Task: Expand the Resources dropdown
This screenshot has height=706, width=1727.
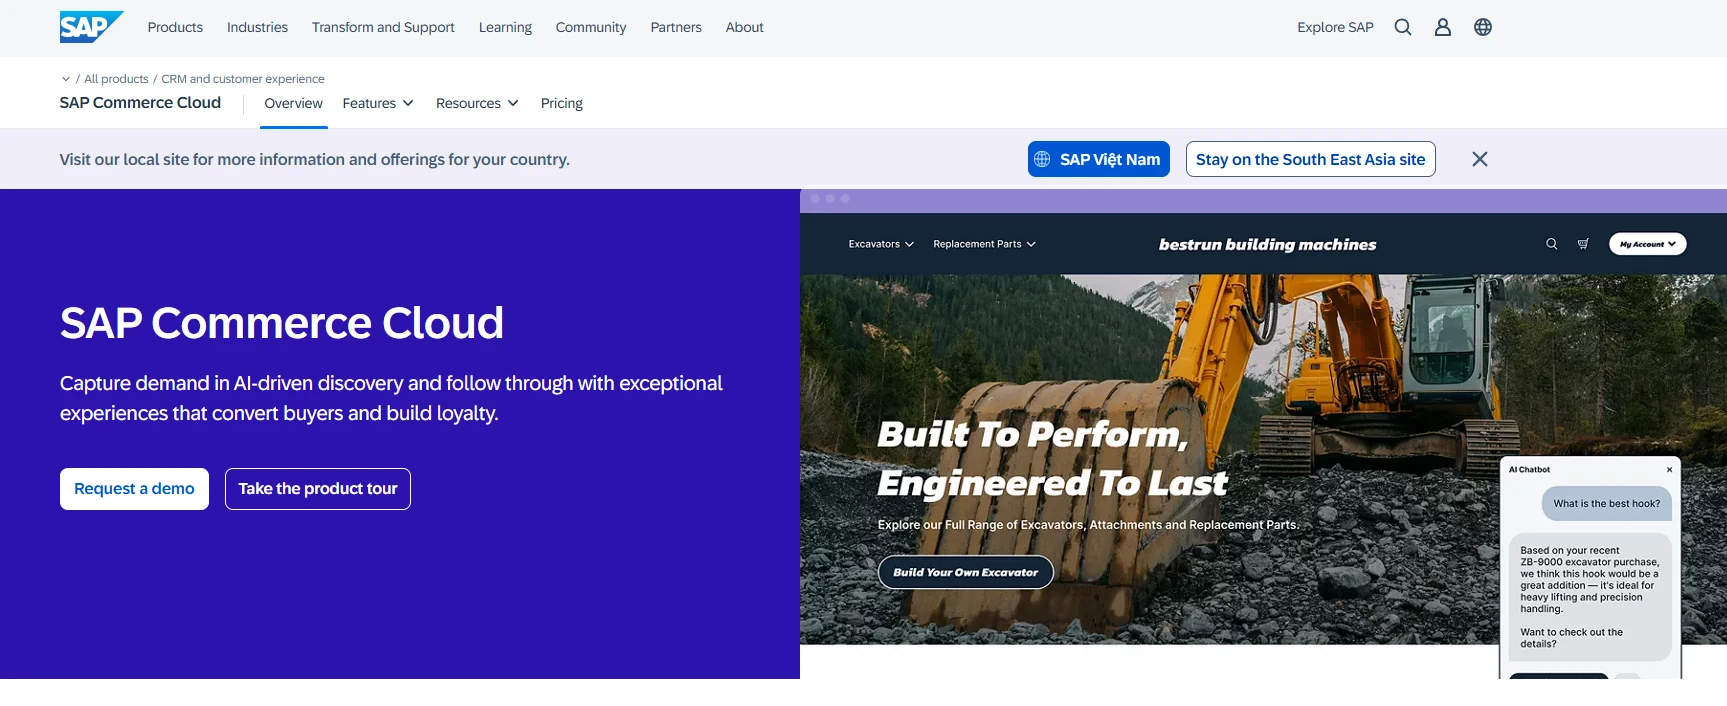Action: coord(477,103)
